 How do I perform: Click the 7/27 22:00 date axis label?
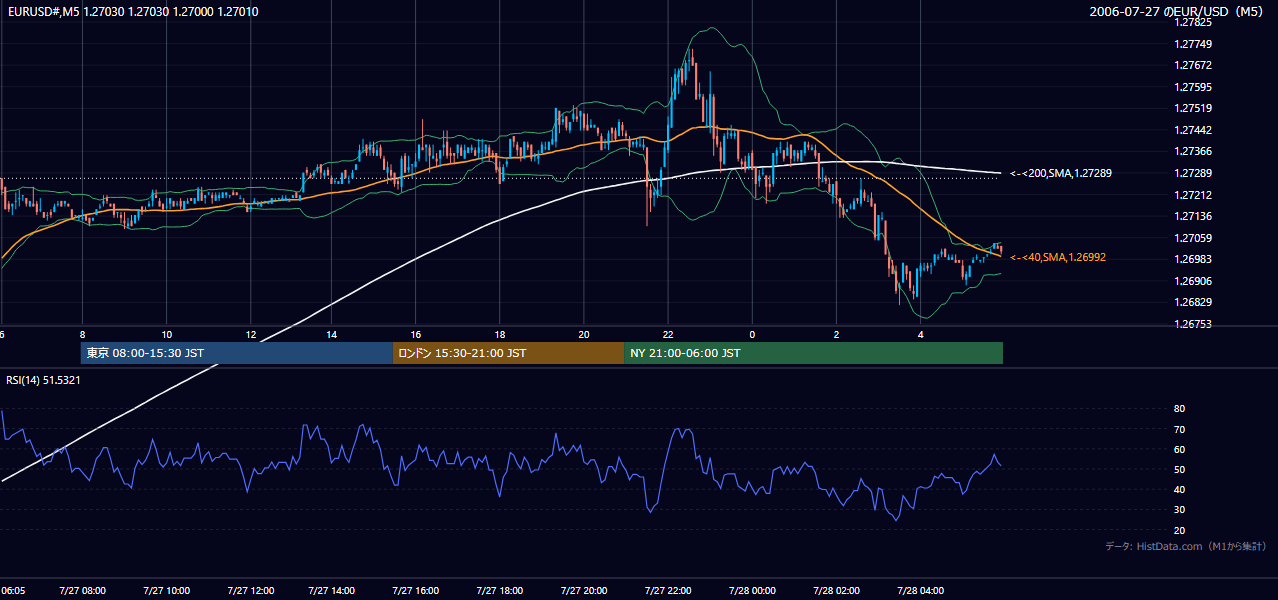667,591
